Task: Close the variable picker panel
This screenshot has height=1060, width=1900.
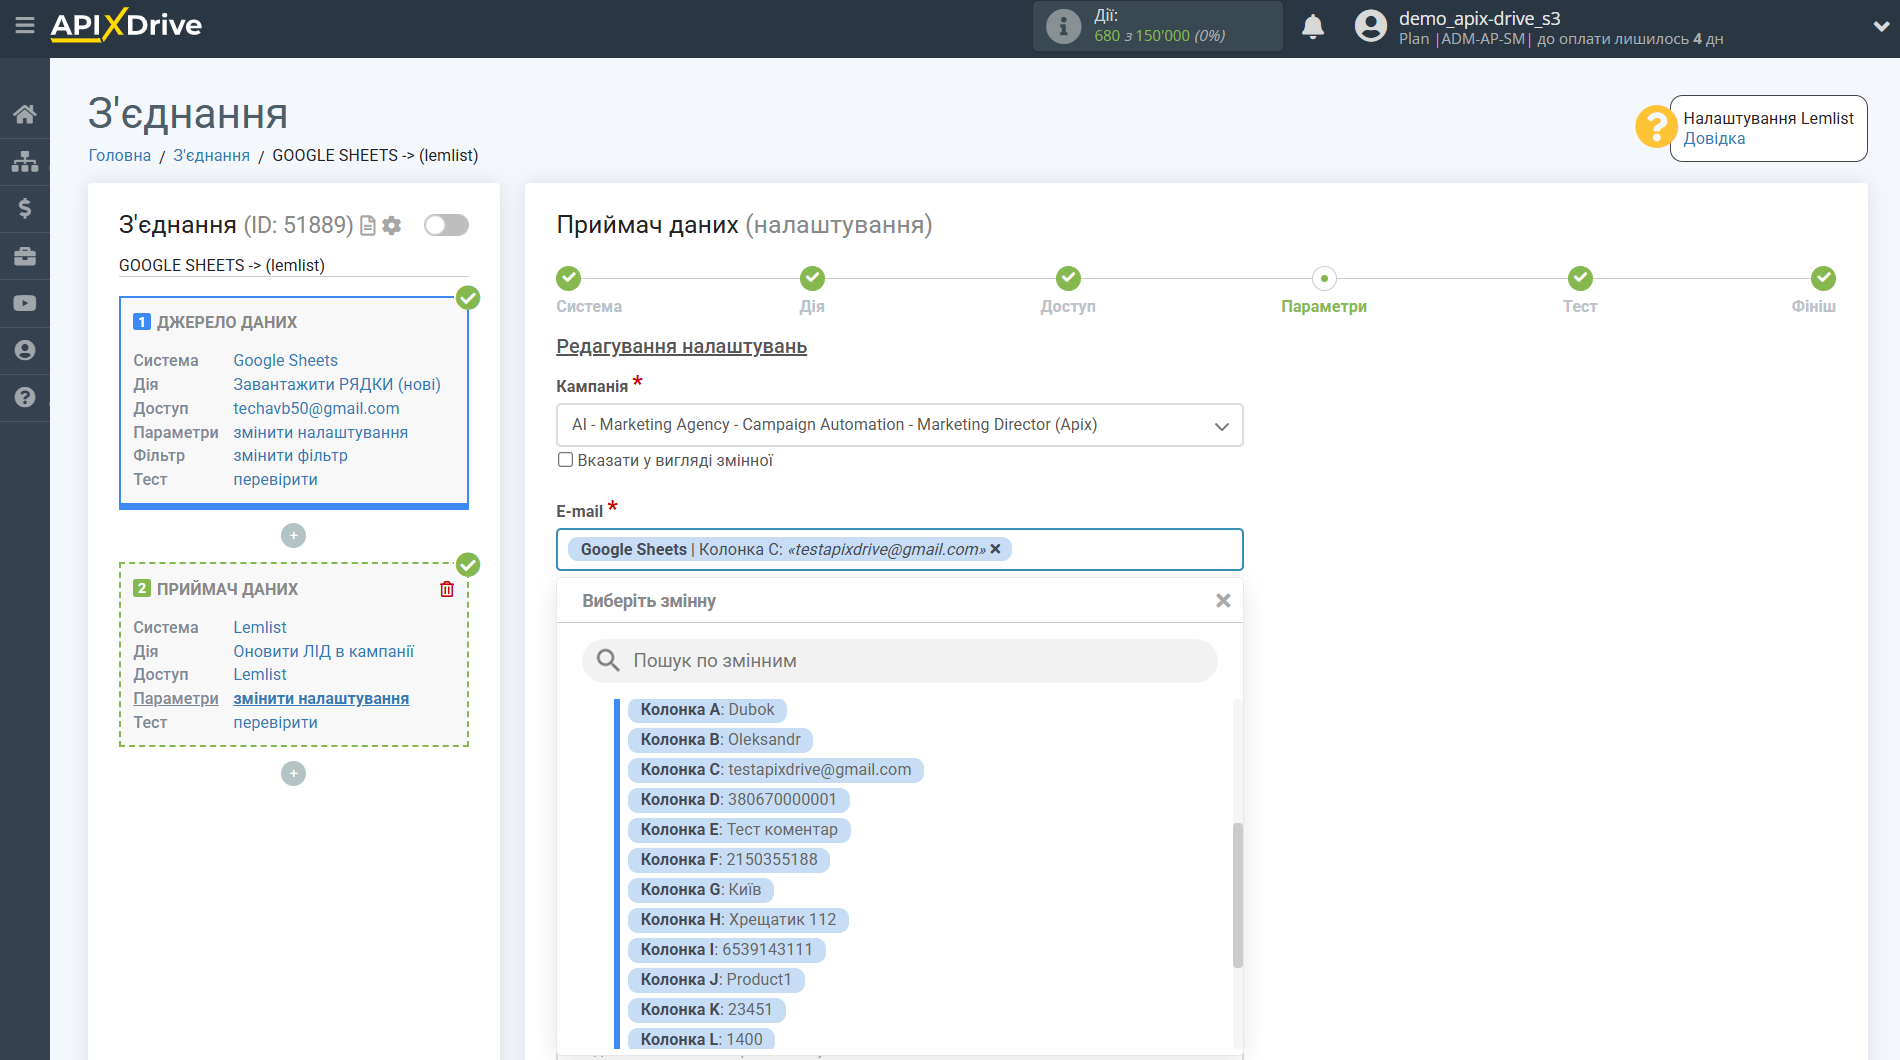Action: point(1222,601)
